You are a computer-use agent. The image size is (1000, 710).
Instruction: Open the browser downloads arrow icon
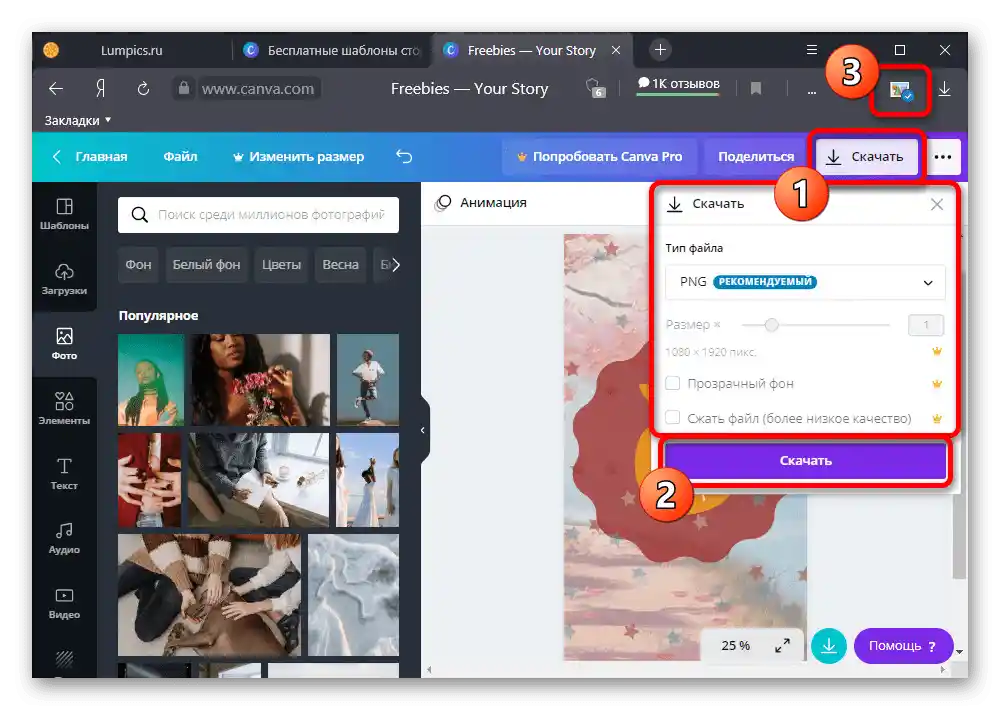coord(945,89)
